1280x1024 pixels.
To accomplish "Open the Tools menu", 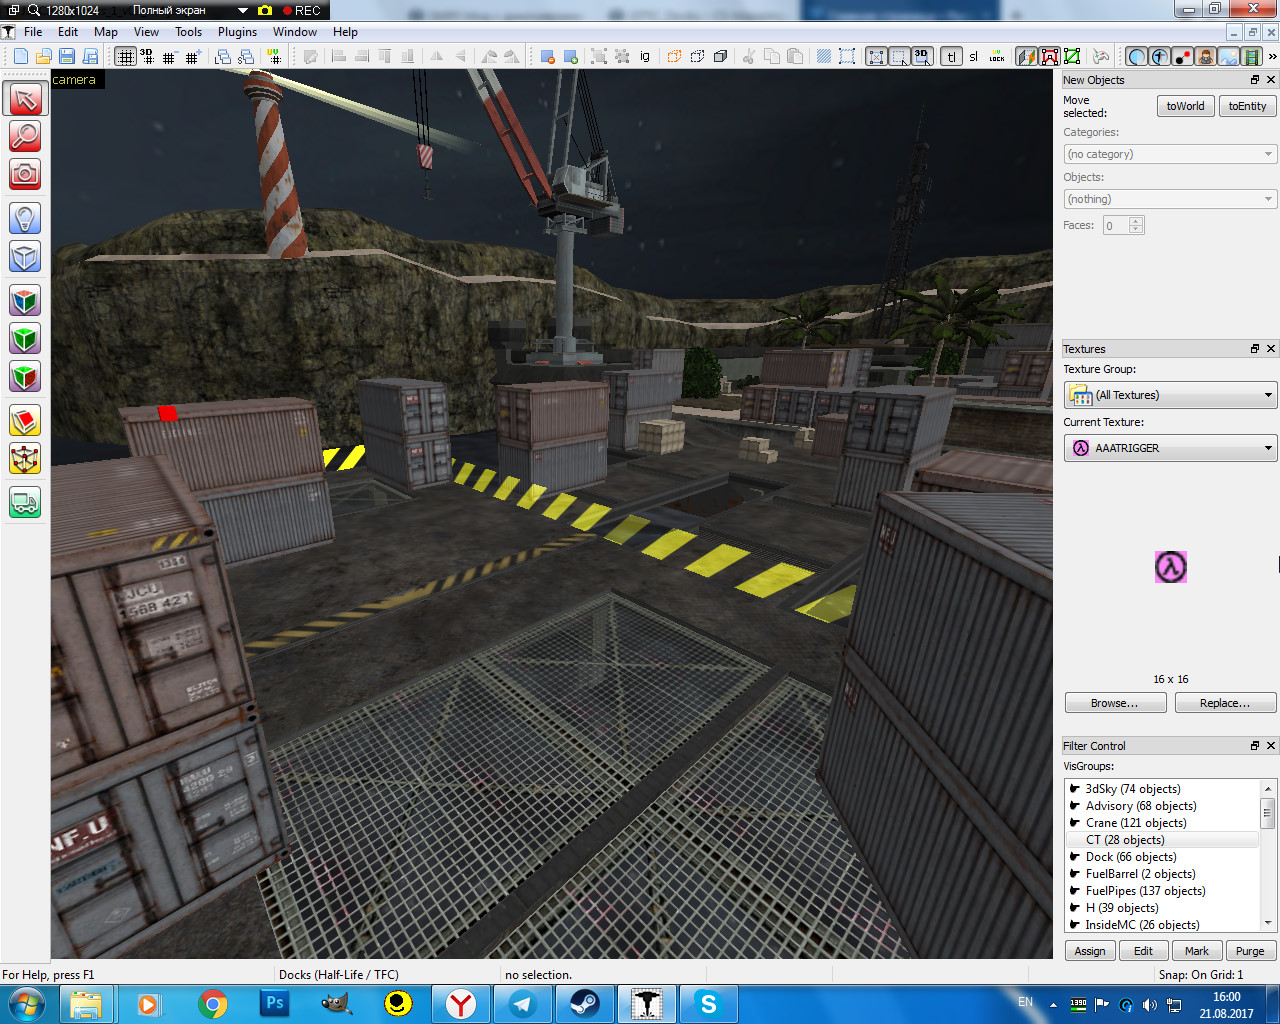I will (189, 32).
